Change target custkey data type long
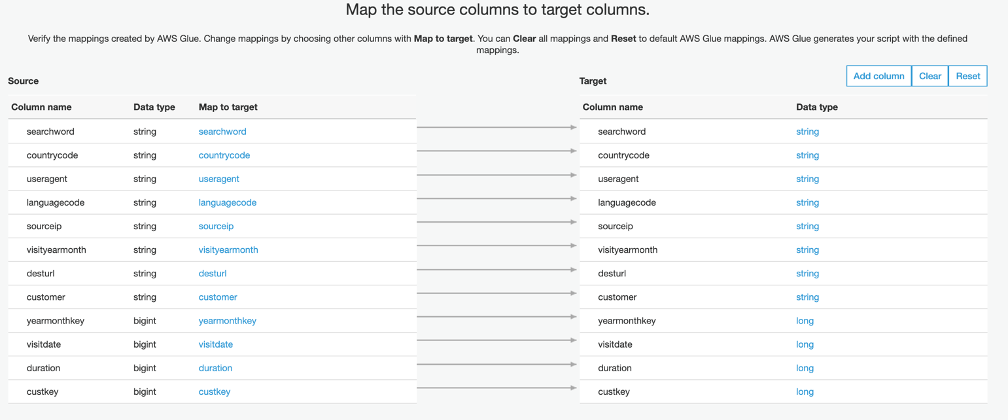Screen dimensions: 1008x420 click(x=805, y=392)
